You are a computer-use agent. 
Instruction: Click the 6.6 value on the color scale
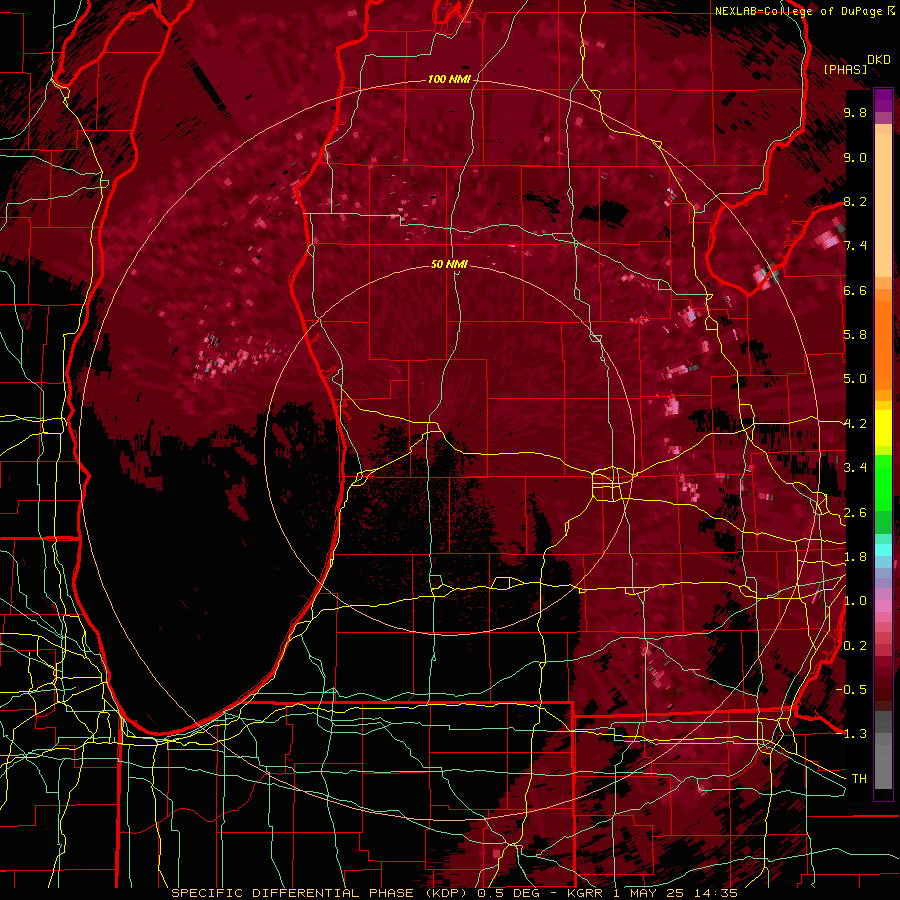(x=855, y=290)
